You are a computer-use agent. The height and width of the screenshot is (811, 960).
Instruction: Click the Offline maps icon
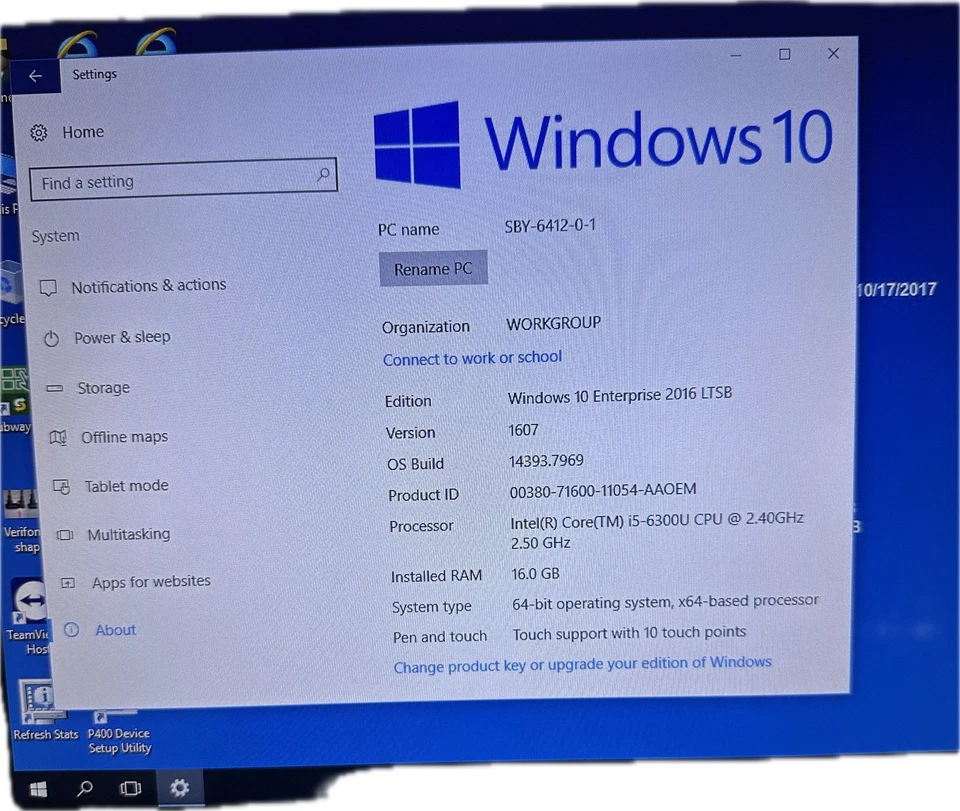coord(58,438)
